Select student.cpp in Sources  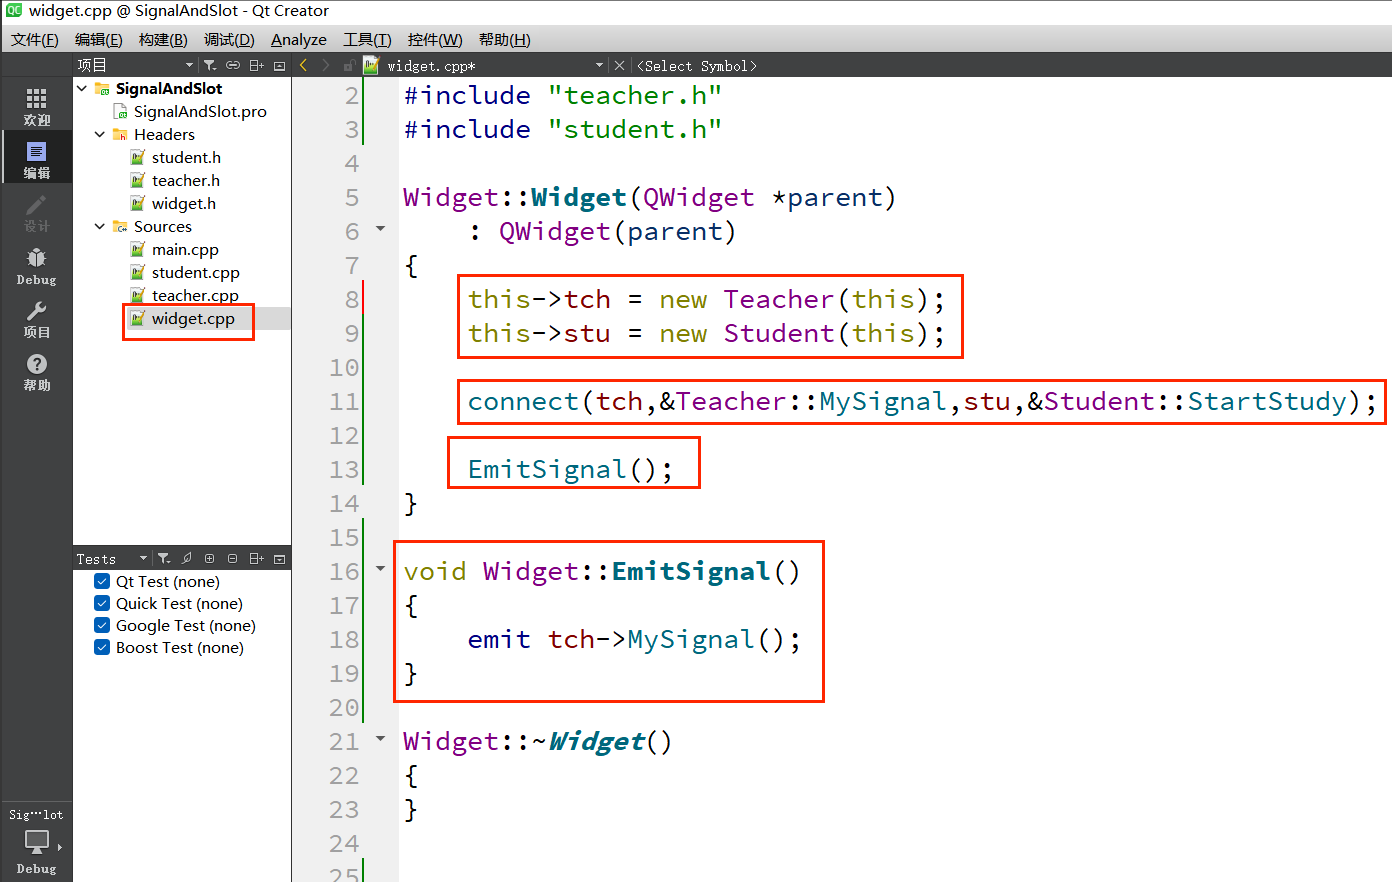click(x=196, y=272)
